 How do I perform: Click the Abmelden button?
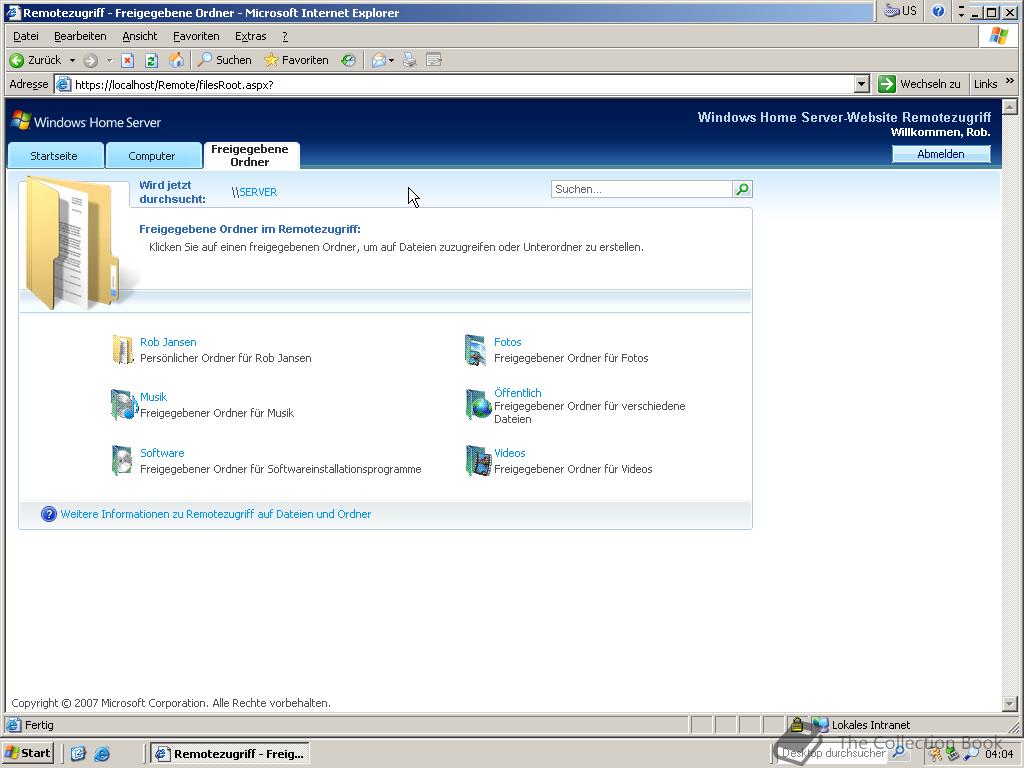[x=941, y=154]
